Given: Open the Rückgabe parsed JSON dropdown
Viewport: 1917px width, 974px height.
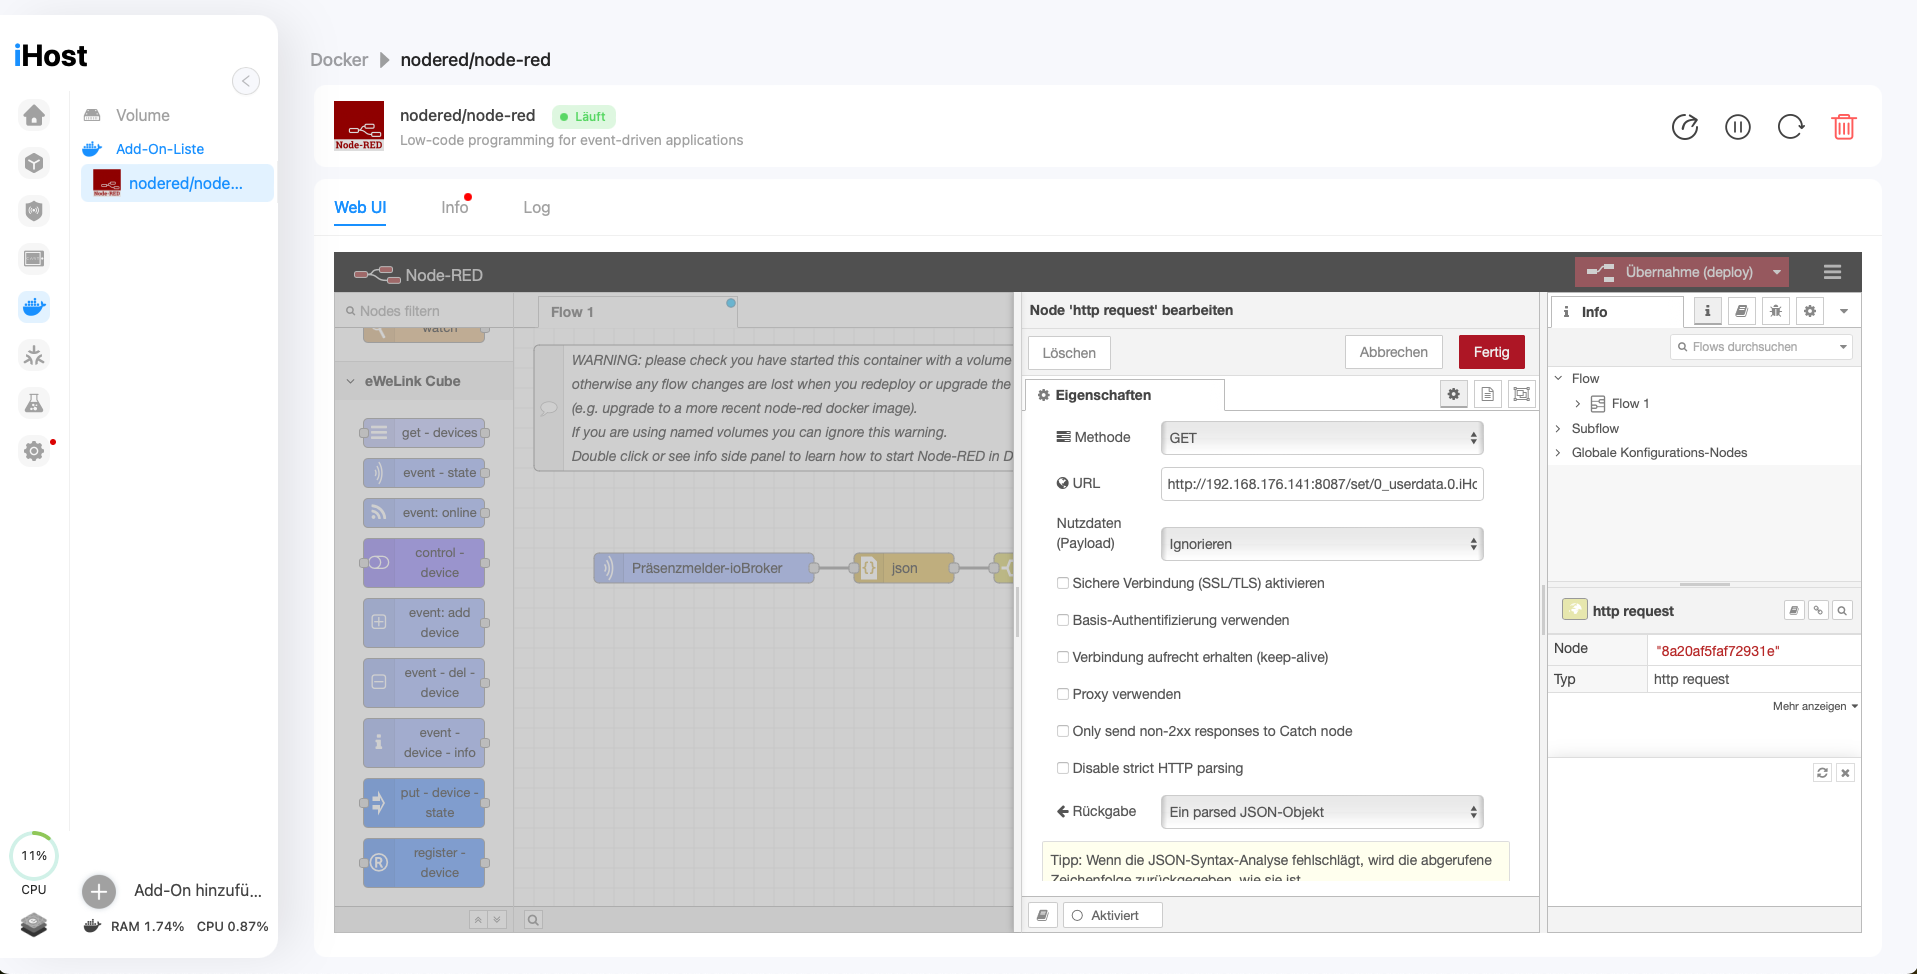Looking at the screenshot, I should click(x=1321, y=811).
